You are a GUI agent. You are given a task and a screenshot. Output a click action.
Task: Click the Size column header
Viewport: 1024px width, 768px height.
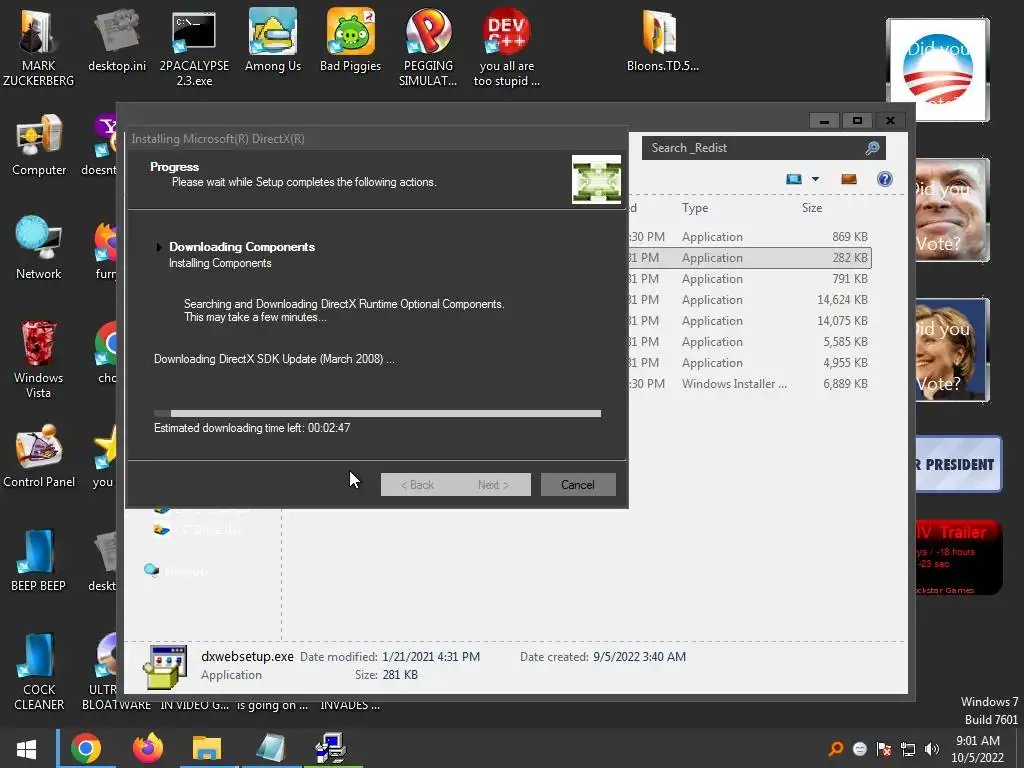click(812, 208)
